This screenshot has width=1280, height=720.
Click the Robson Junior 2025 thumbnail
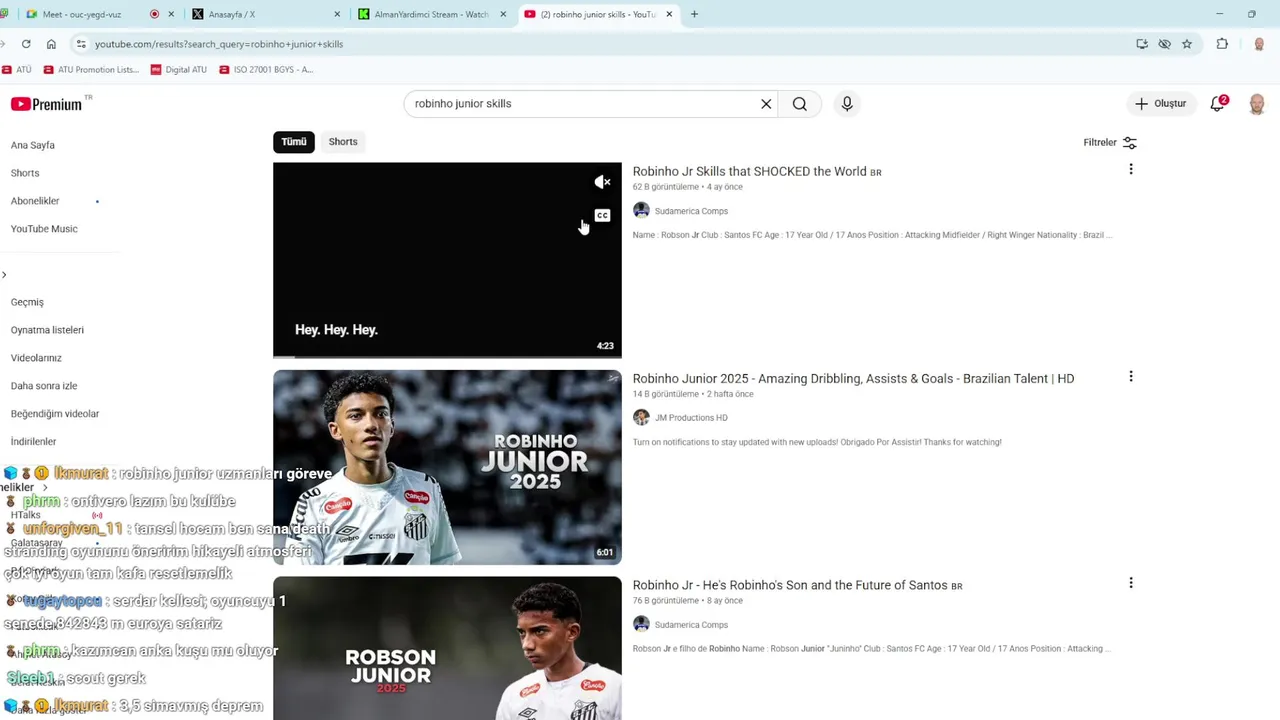[447, 648]
